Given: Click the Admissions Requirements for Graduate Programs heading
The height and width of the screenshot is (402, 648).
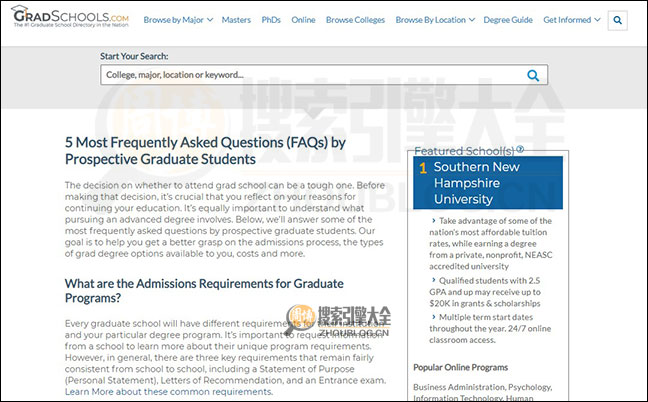Looking at the screenshot, I should tap(204, 291).
